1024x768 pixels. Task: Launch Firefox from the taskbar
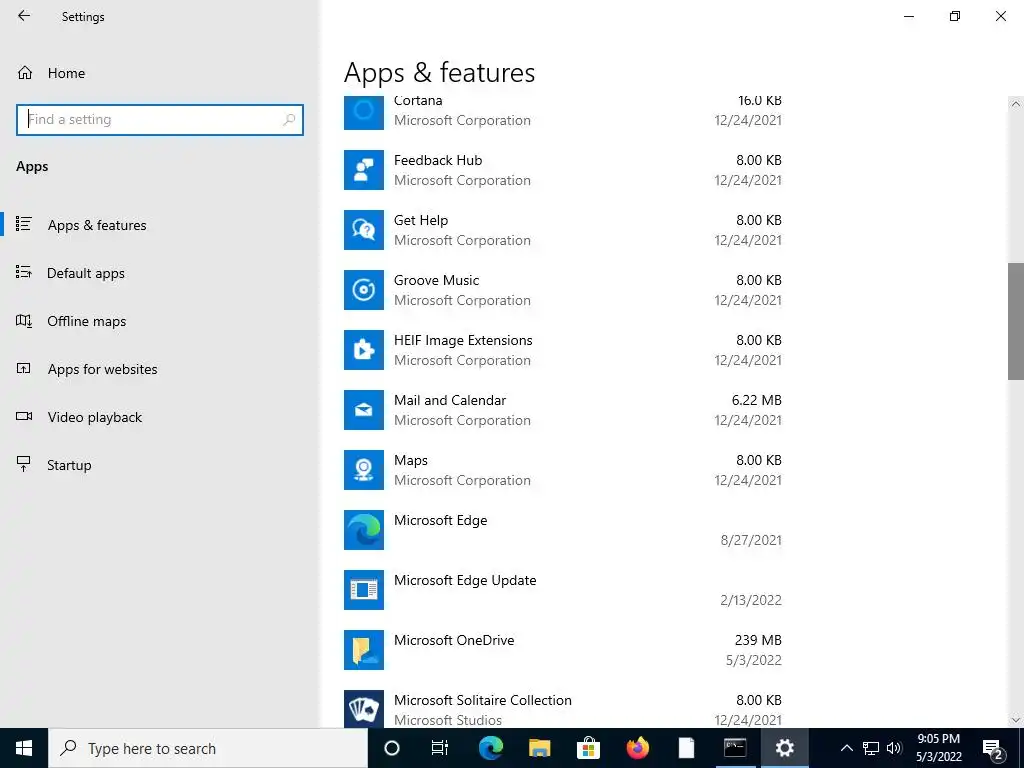(x=637, y=748)
